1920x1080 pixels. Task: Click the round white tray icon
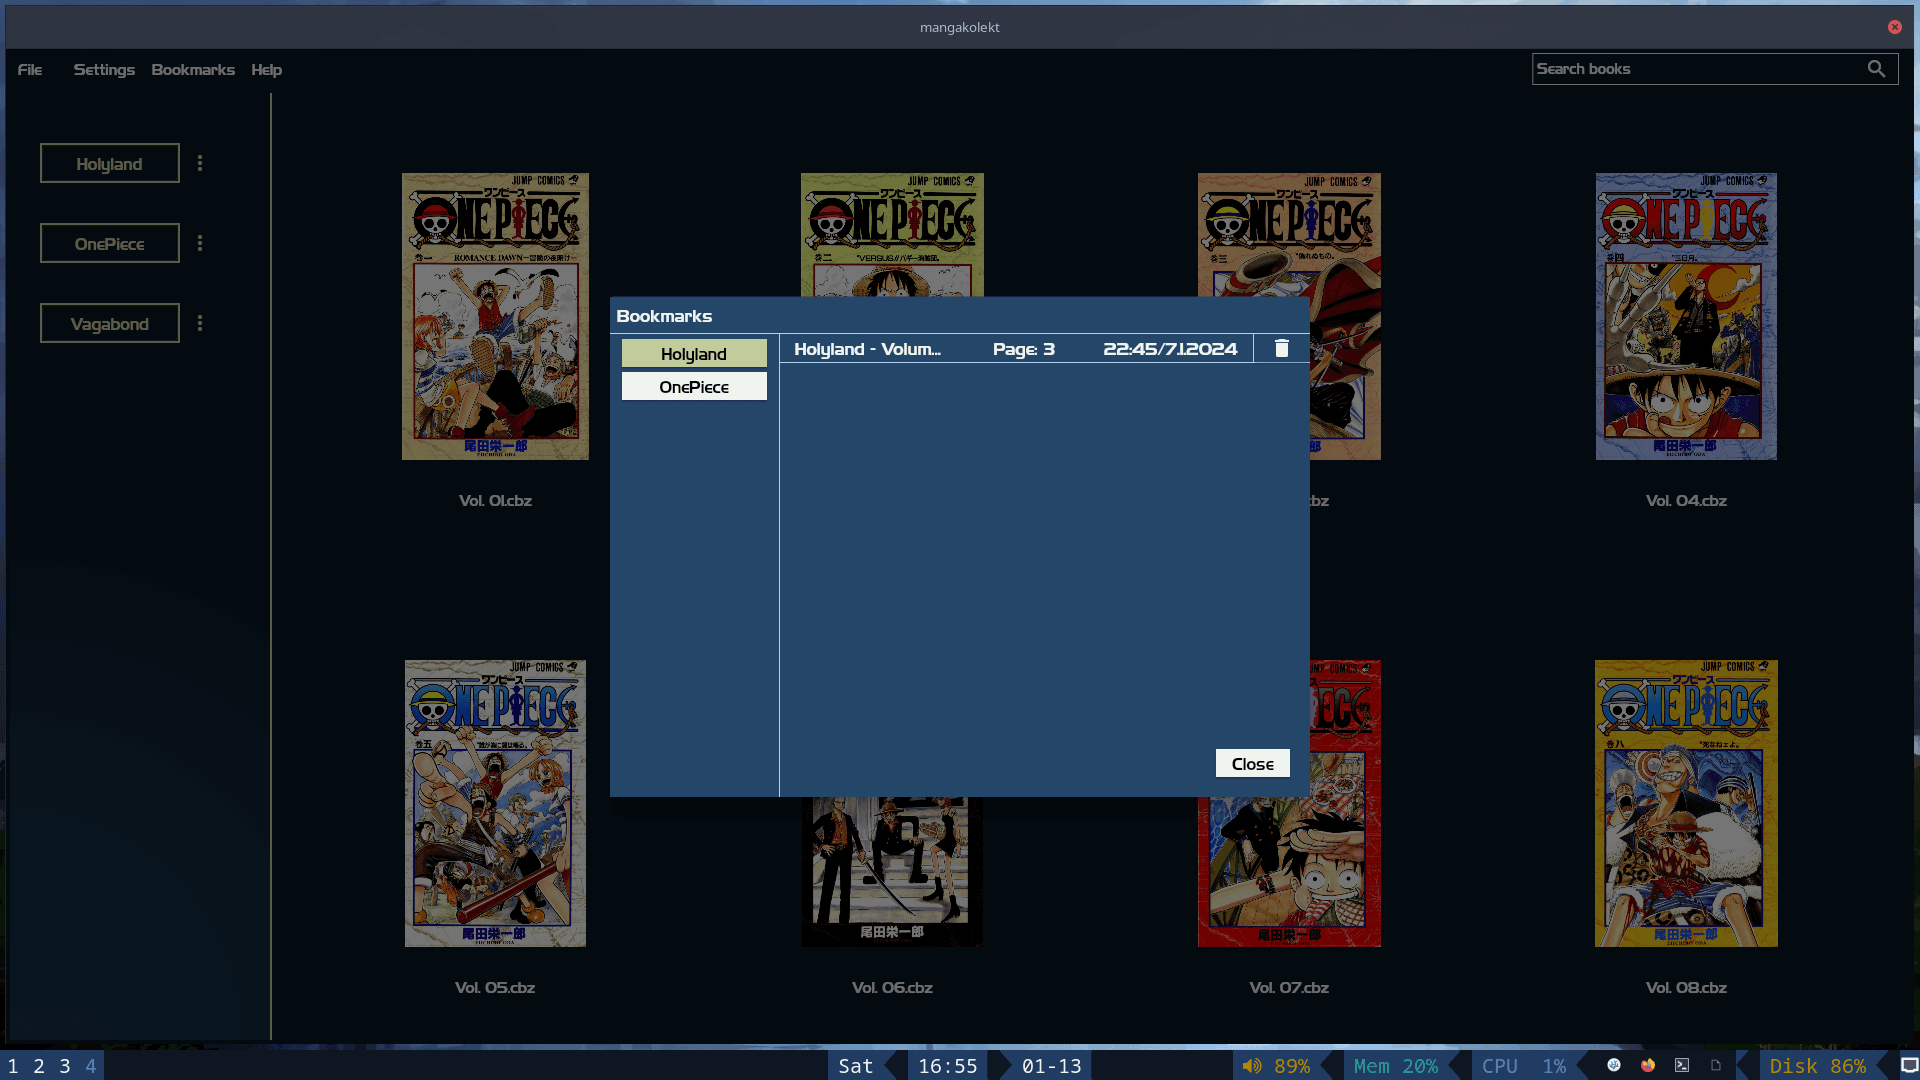(x=1614, y=1065)
